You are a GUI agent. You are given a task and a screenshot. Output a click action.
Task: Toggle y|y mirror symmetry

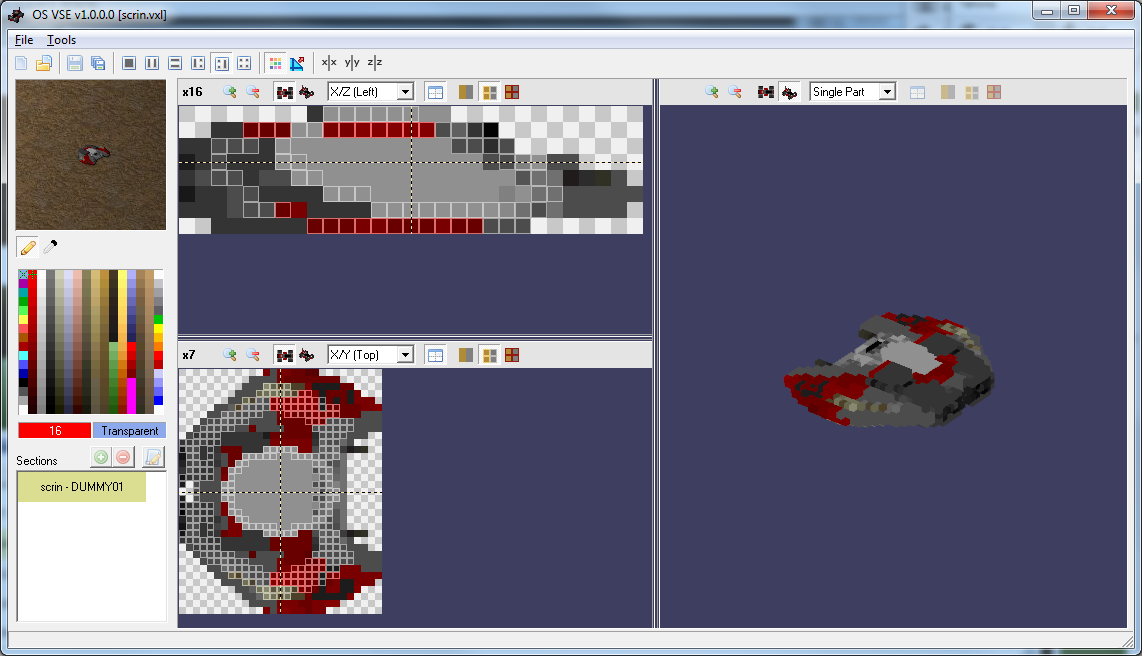[352, 63]
